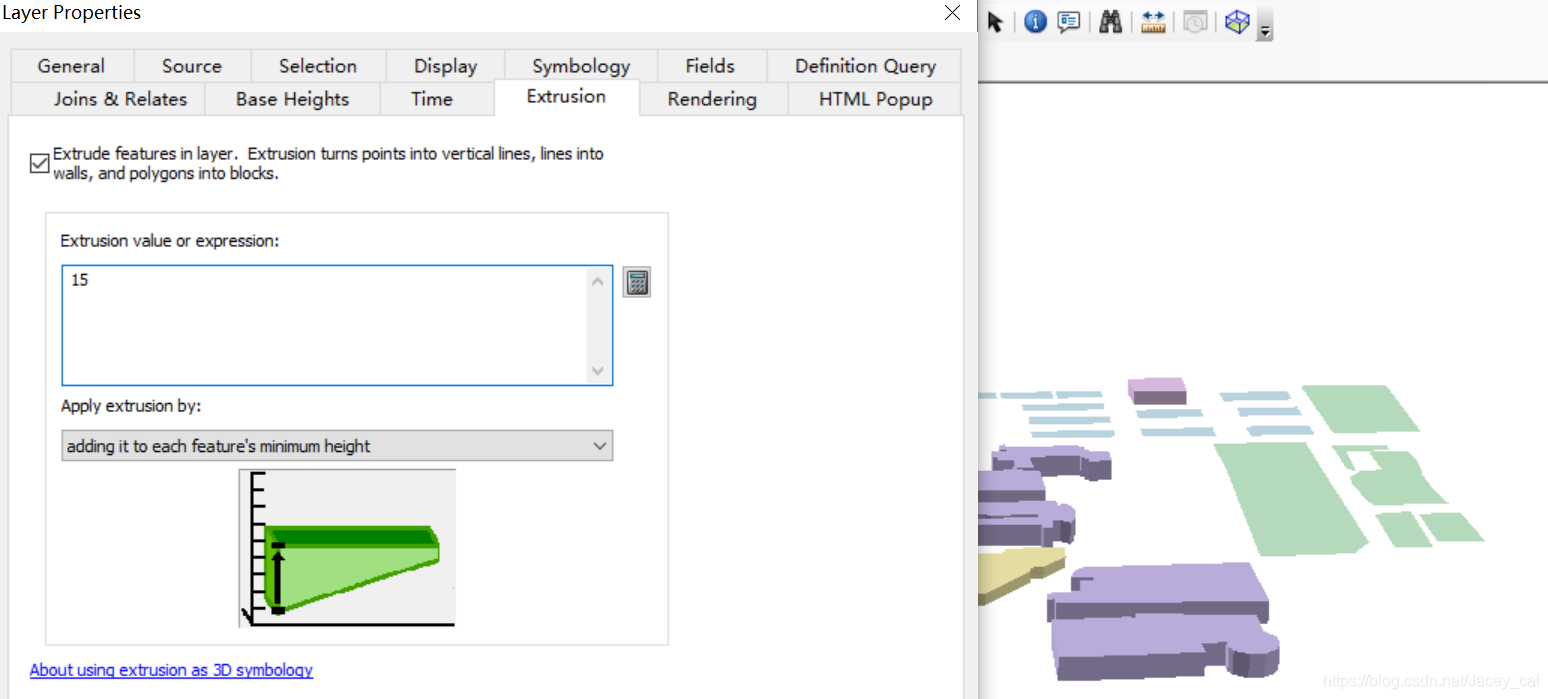Open the extrusion expression calculator
The height and width of the screenshot is (699, 1548).
point(637,283)
